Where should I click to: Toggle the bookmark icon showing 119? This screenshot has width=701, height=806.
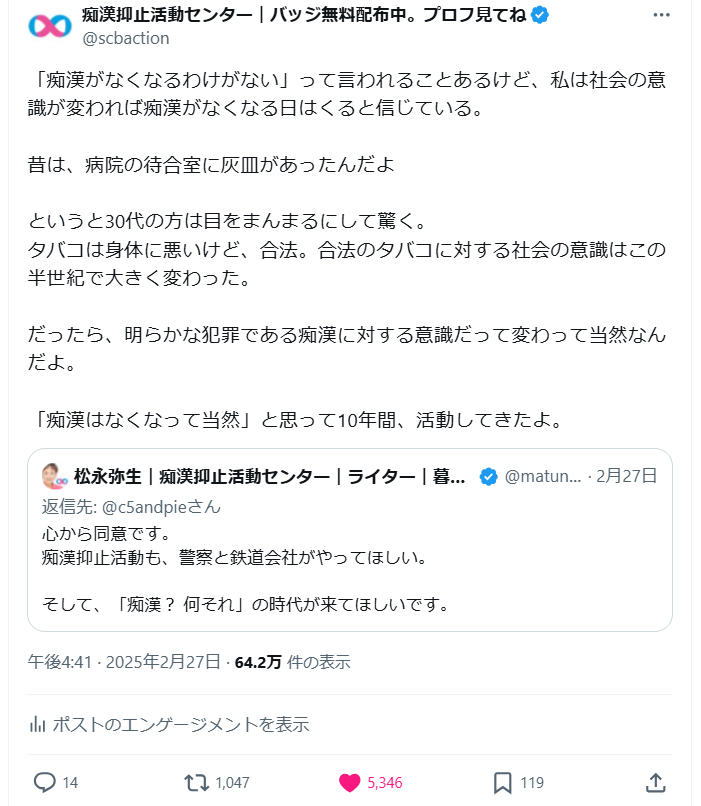pos(503,782)
